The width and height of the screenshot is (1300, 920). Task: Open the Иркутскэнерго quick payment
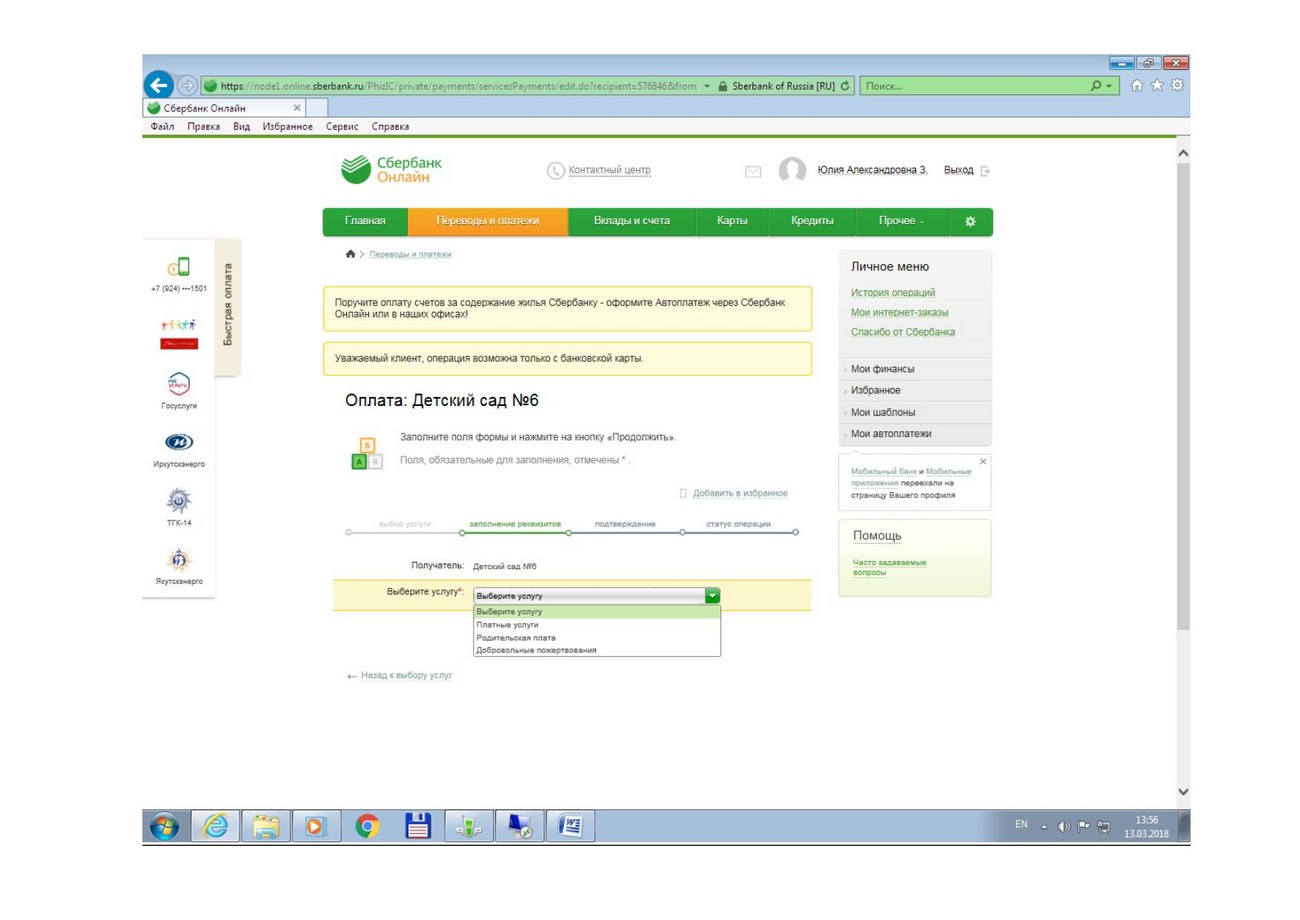click(179, 449)
